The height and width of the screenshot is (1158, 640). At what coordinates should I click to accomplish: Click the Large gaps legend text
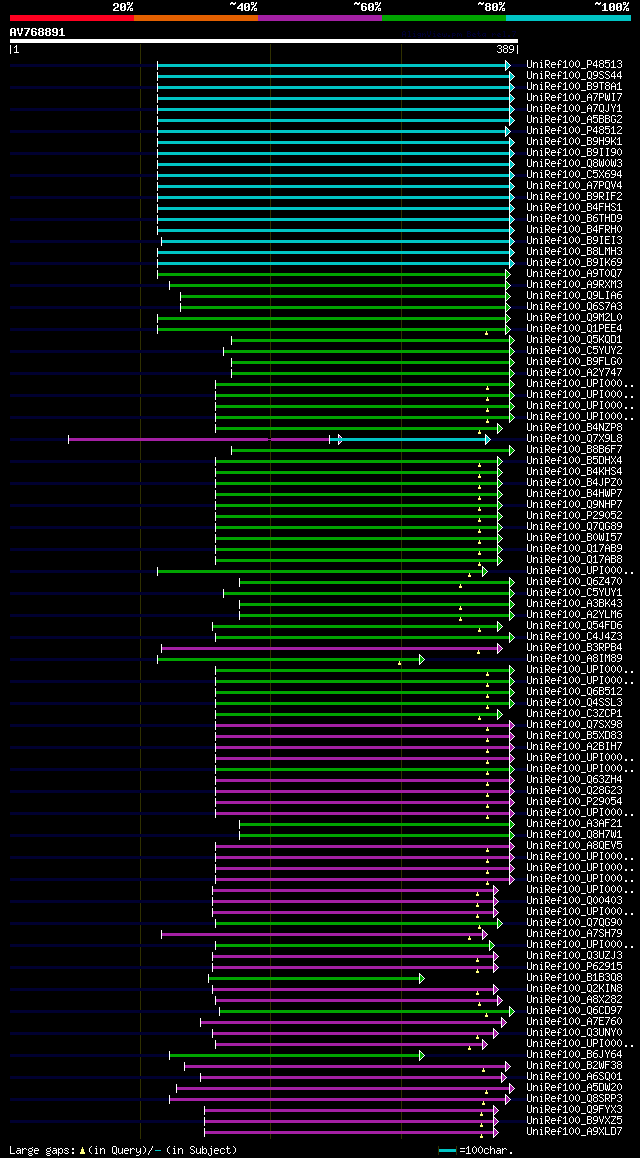coord(123,1151)
